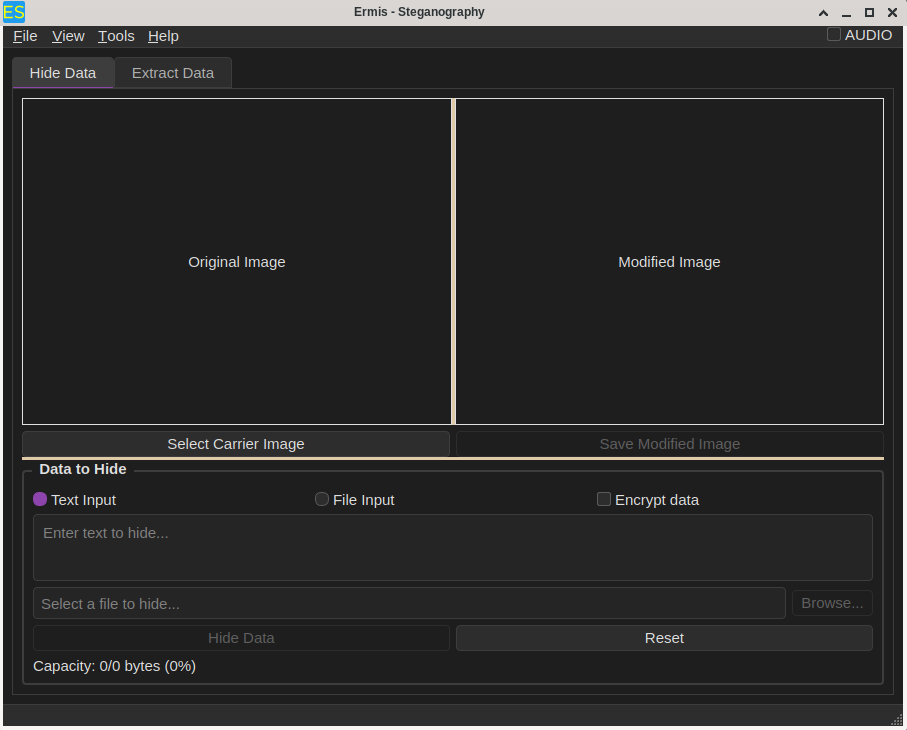Choose the File Input radio option
Image resolution: width=907 pixels, height=730 pixels.
coord(322,499)
